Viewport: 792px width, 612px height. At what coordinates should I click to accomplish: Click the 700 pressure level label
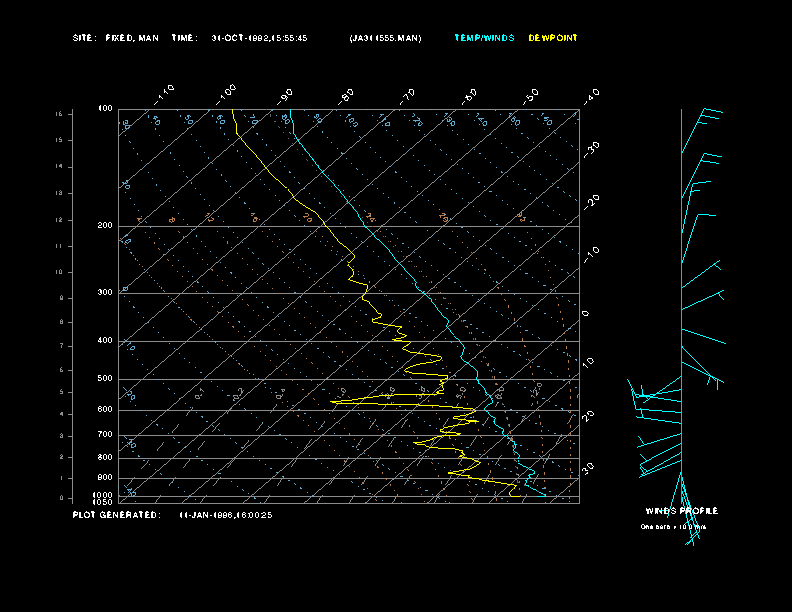coord(105,434)
